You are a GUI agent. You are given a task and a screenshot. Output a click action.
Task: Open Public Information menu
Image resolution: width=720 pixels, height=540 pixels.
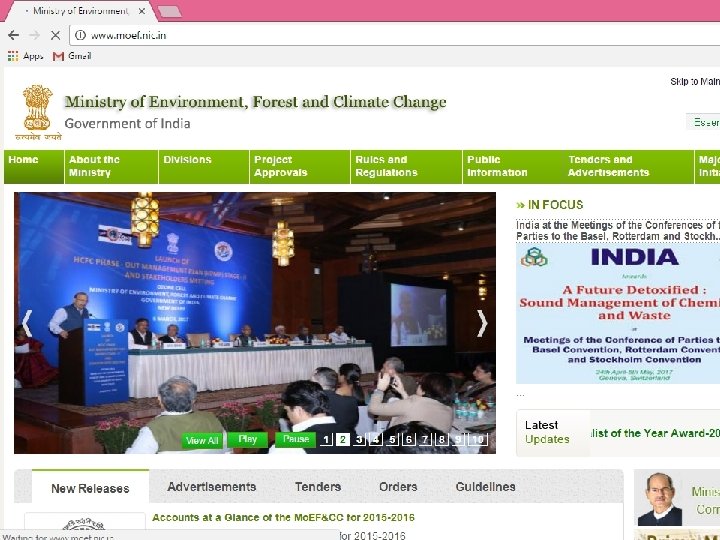point(513,167)
